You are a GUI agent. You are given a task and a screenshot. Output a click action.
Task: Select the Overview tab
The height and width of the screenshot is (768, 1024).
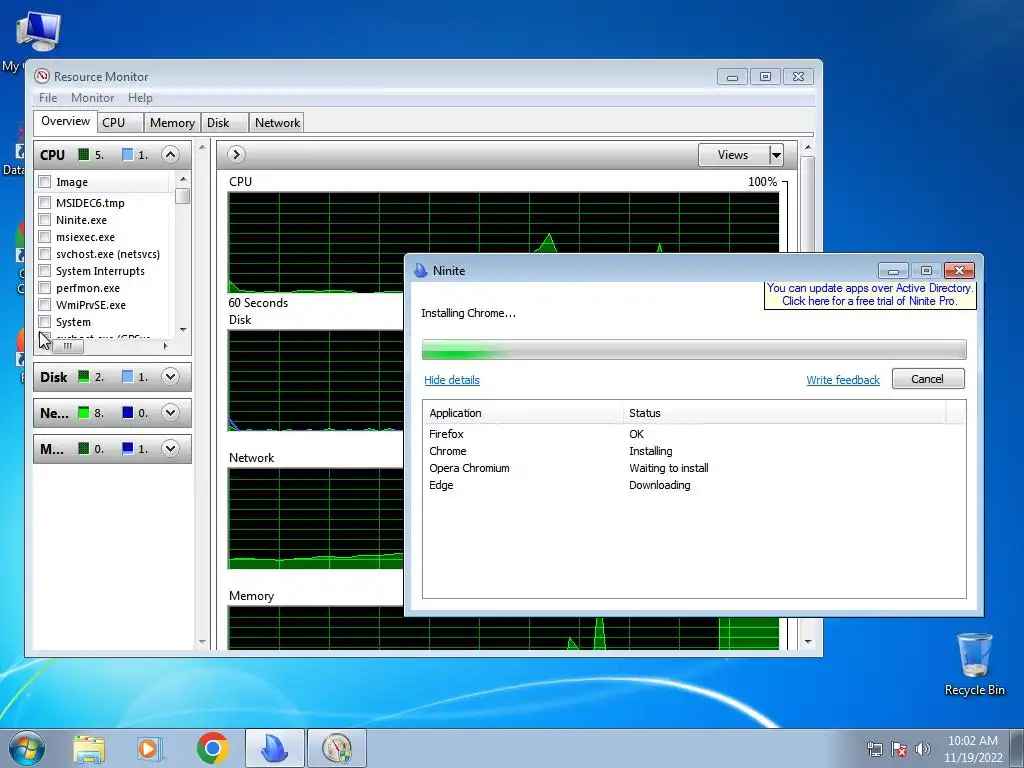[x=65, y=121]
